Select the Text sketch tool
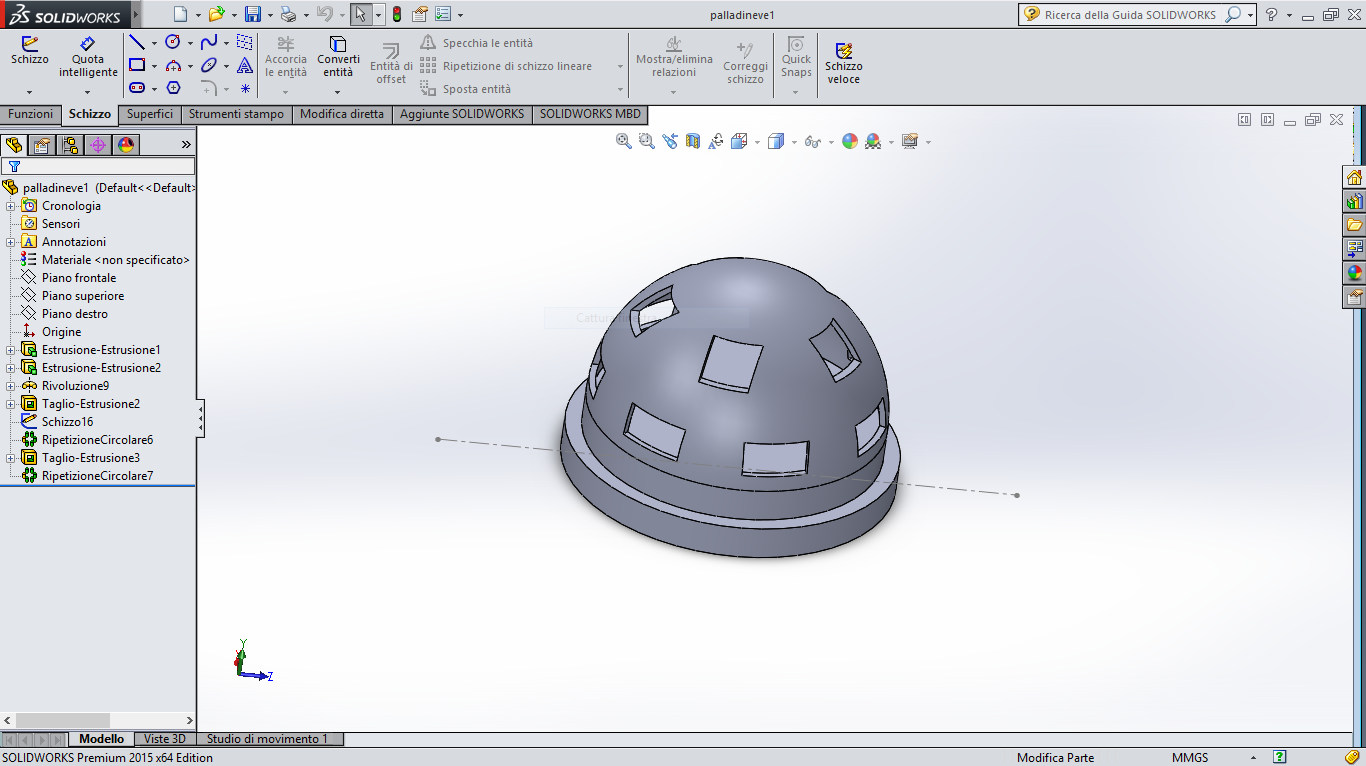Viewport: 1366px width, 766px height. (x=245, y=65)
